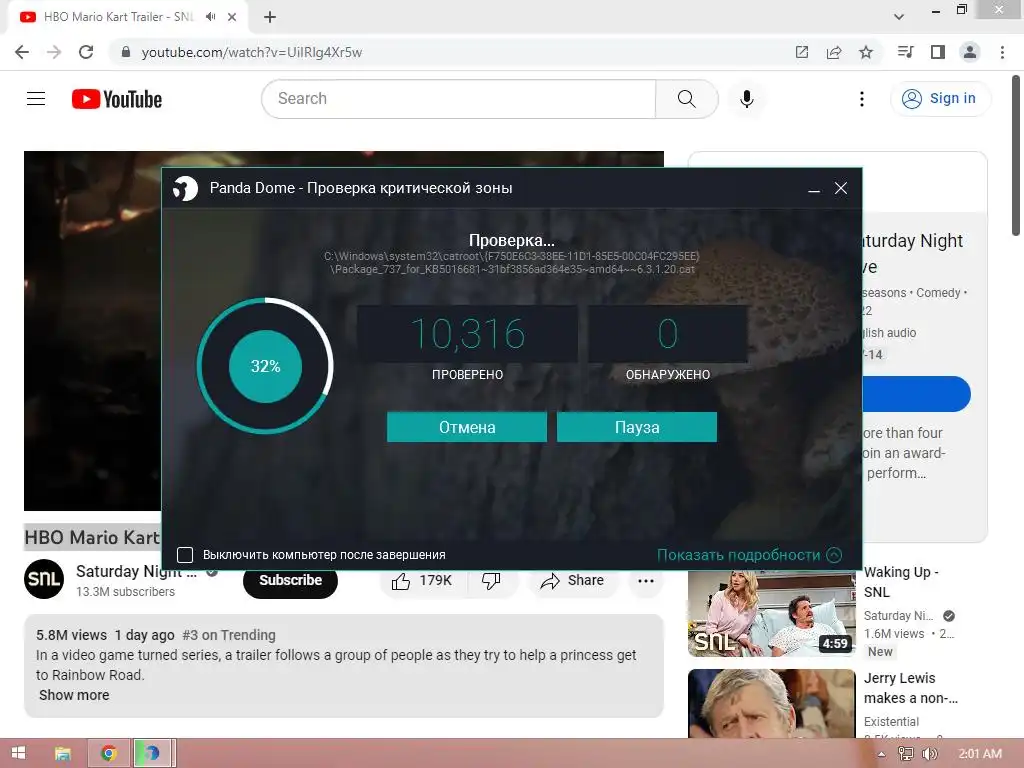Toggle Chrome side panel icon

pyautogui.click(x=938, y=52)
